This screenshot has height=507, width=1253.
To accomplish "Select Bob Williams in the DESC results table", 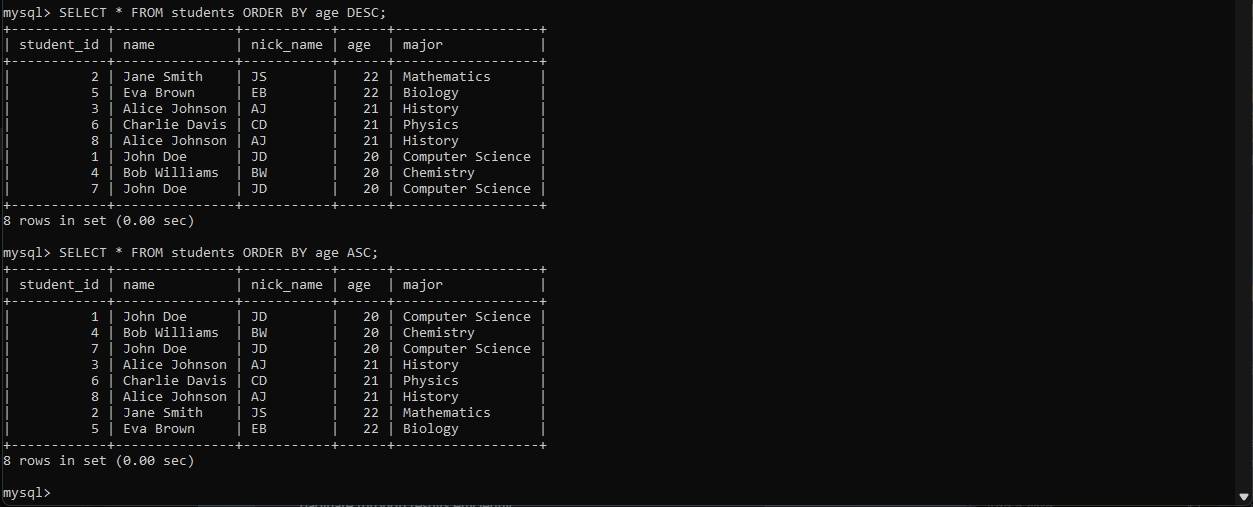I will point(170,173).
